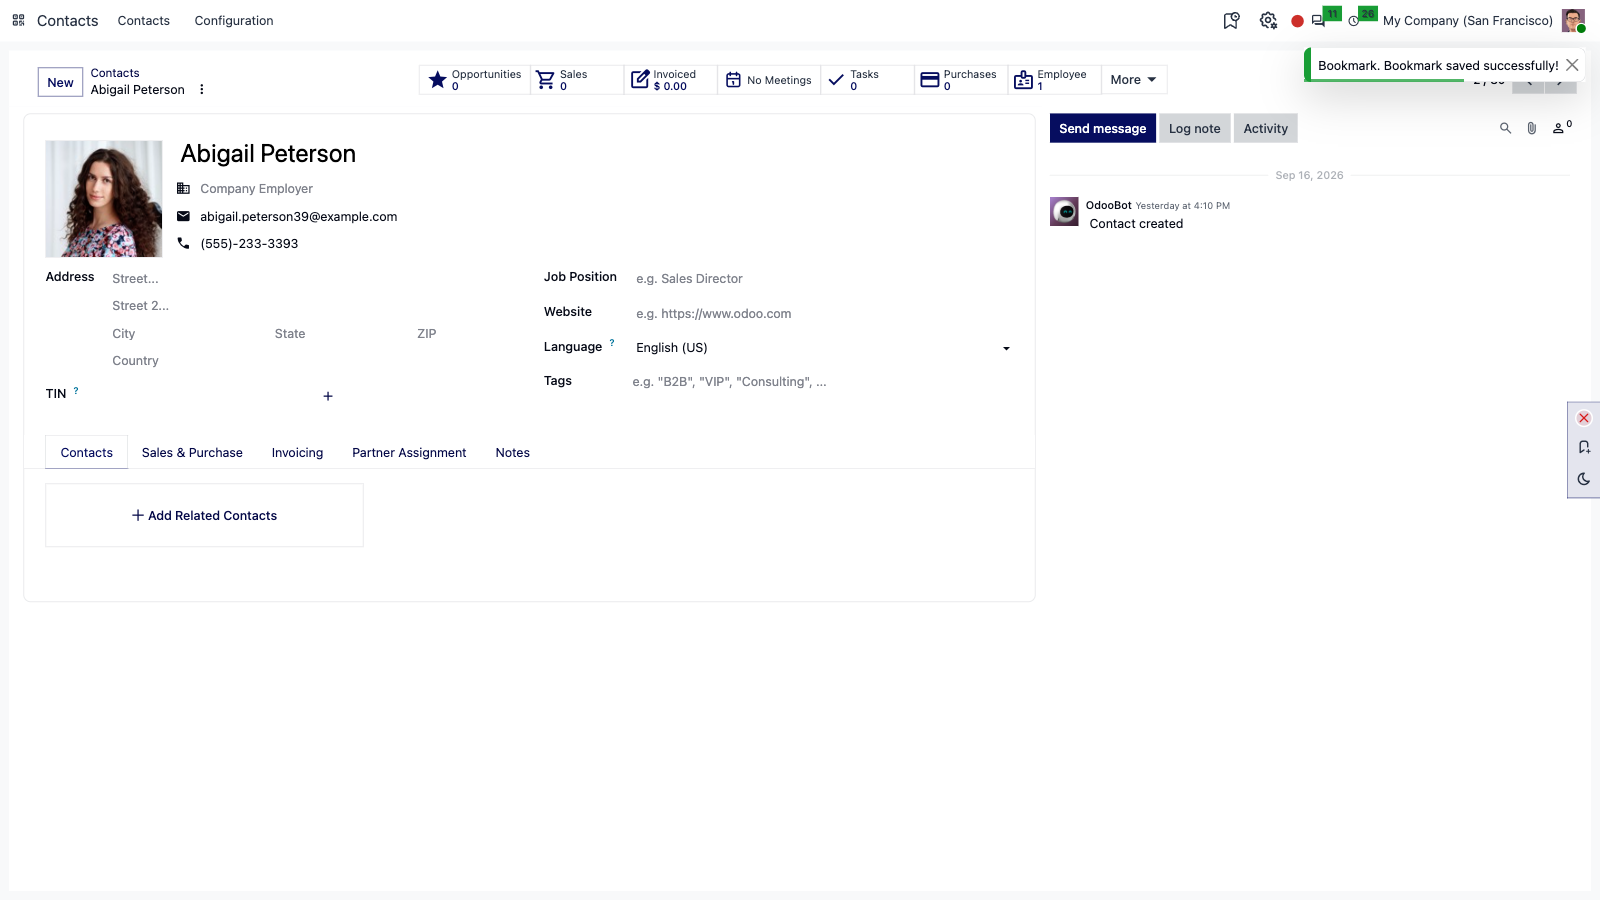1600x900 pixels.
Task: Show followers icon in chatter
Action: tap(1561, 127)
